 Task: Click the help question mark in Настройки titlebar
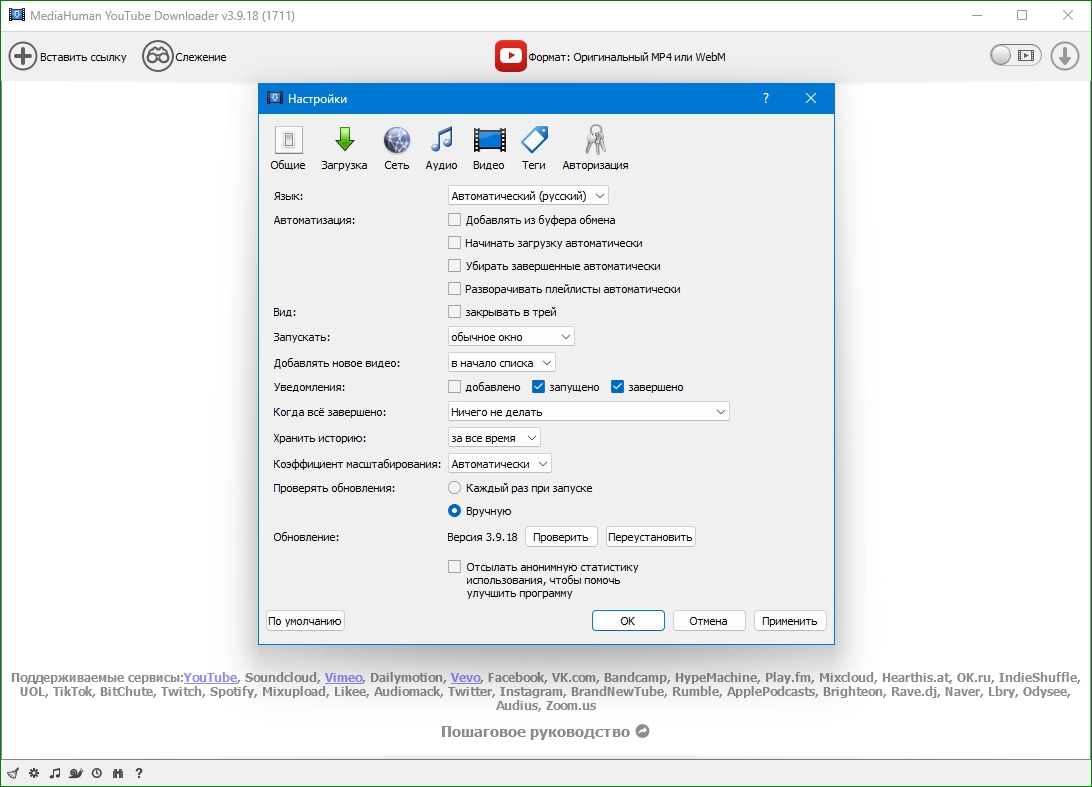click(x=765, y=98)
